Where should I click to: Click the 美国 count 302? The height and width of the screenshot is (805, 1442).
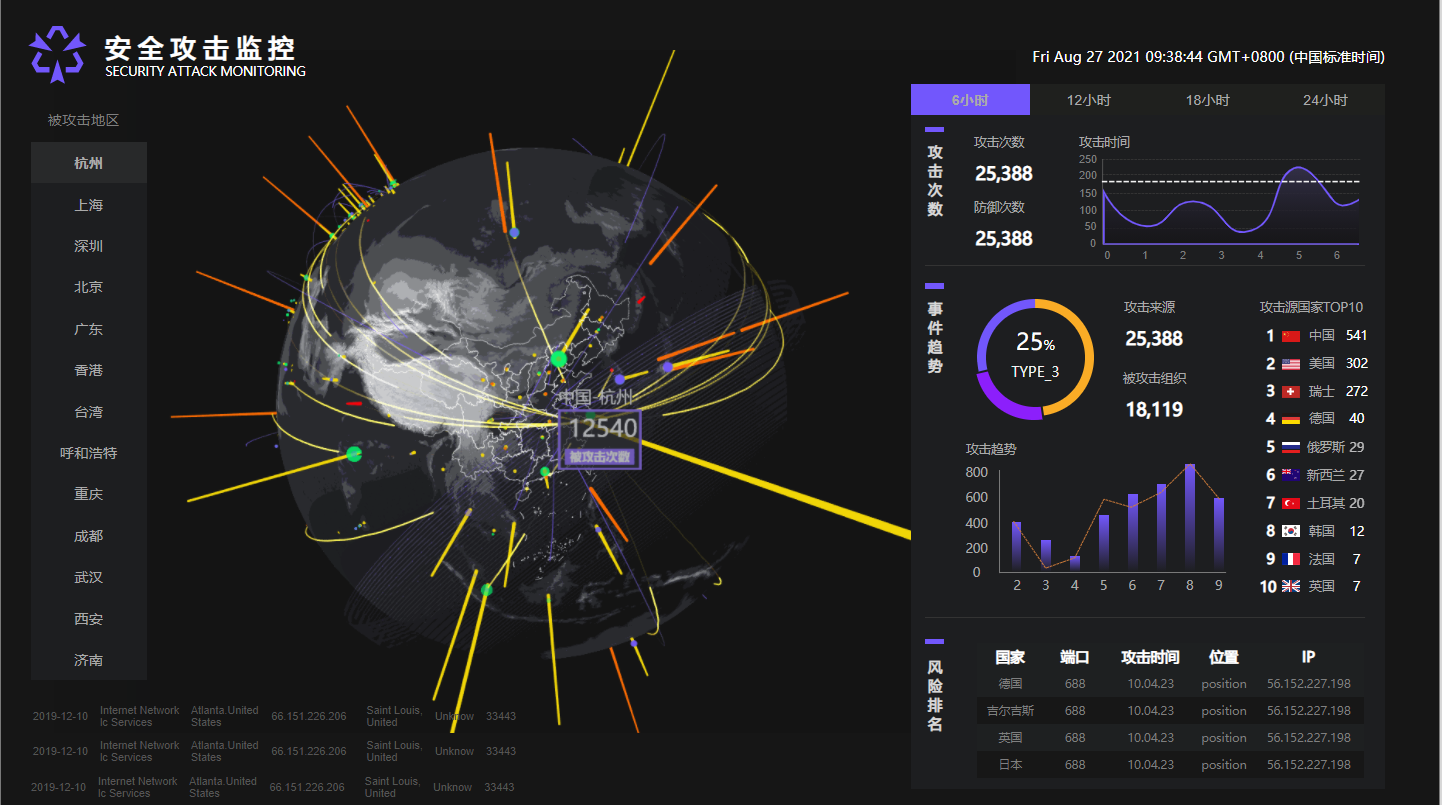pyautogui.click(x=1356, y=364)
